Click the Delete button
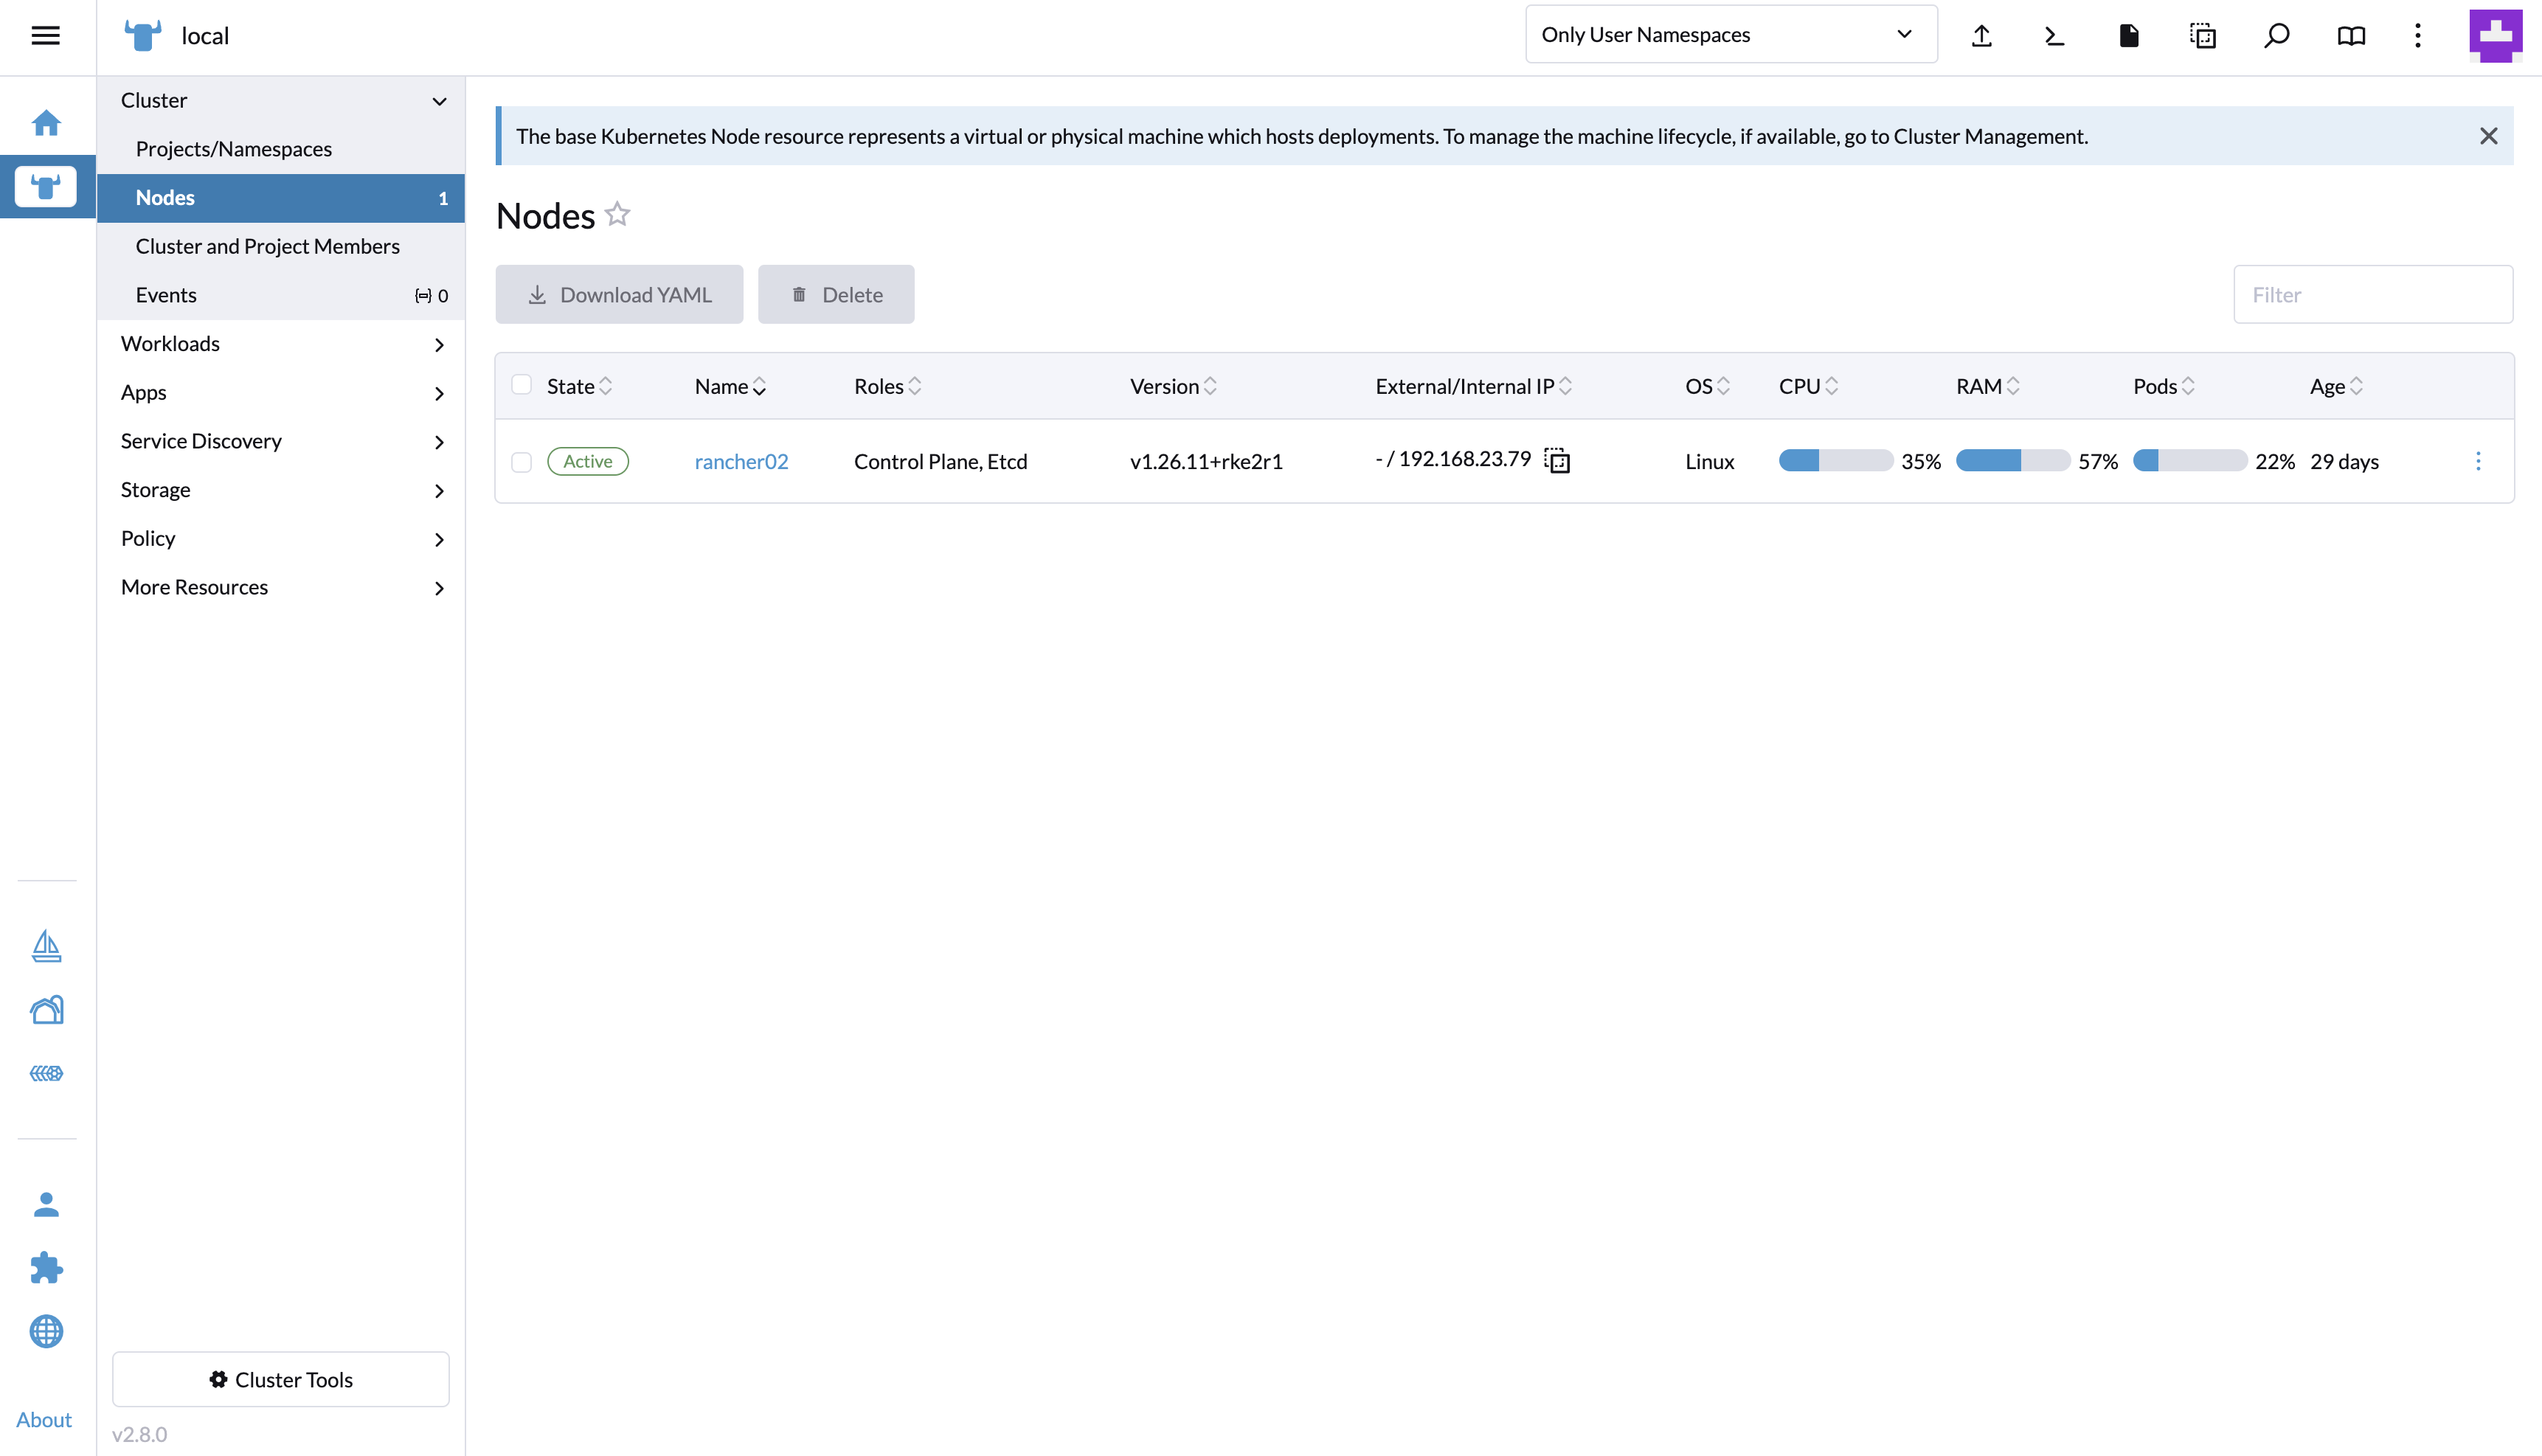The height and width of the screenshot is (1456, 2542). click(836, 294)
